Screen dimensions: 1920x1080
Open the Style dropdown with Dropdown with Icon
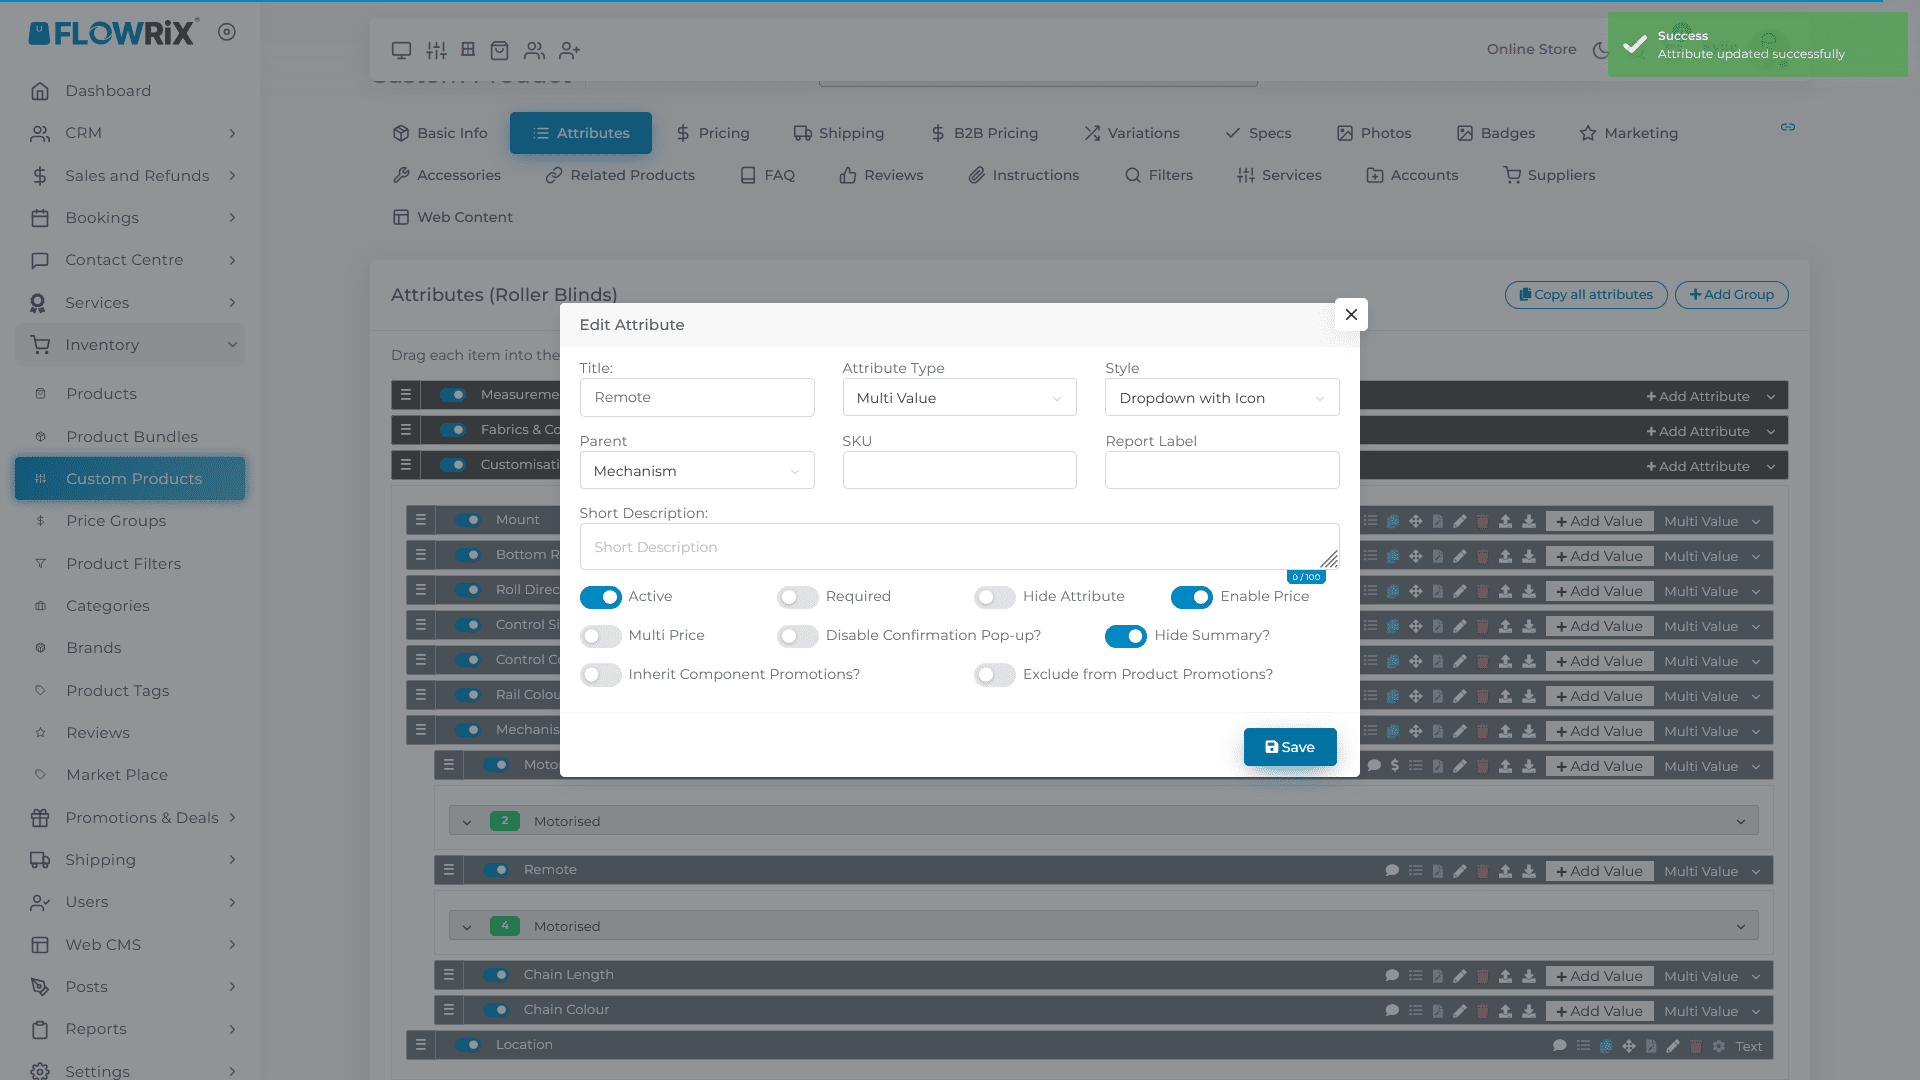[x=1221, y=398]
